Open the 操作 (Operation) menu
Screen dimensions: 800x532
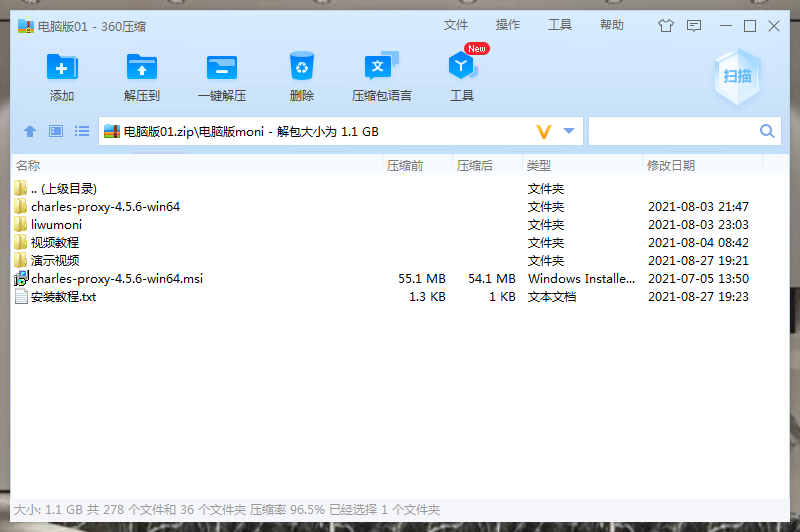pyautogui.click(x=508, y=25)
